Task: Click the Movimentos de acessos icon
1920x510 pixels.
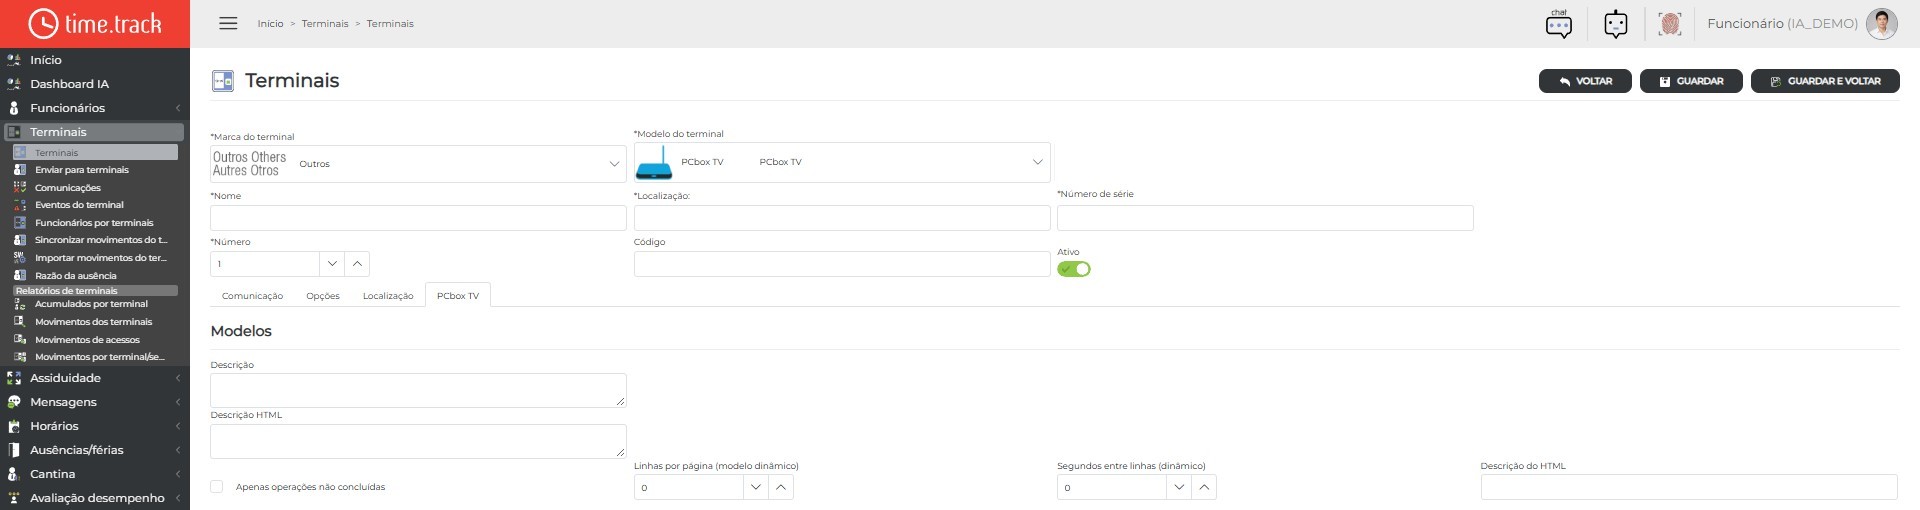Action: point(20,340)
